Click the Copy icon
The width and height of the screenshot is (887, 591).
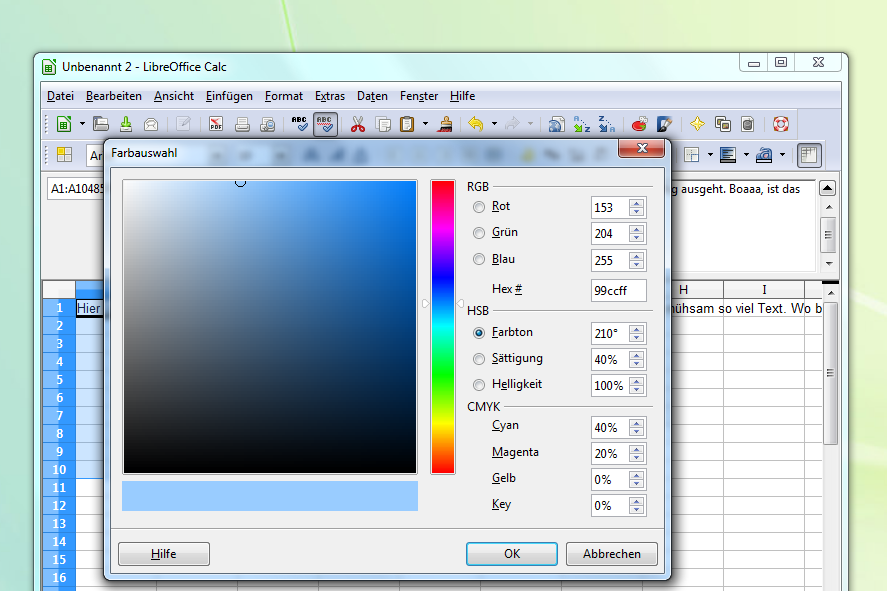[383, 124]
